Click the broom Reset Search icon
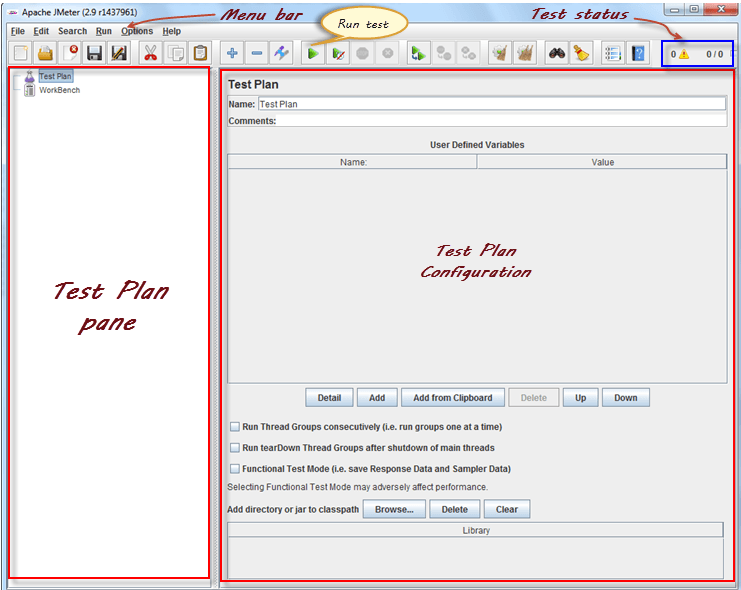The image size is (741, 590). click(581, 54)
